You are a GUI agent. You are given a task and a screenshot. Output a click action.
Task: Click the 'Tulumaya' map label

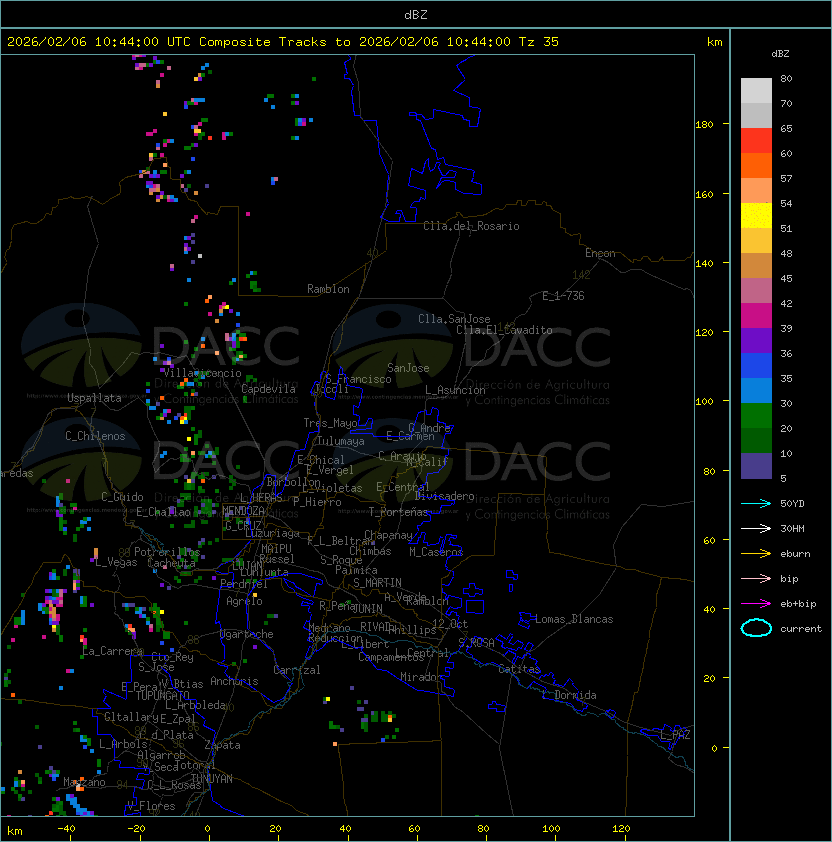tap(341, 441)
